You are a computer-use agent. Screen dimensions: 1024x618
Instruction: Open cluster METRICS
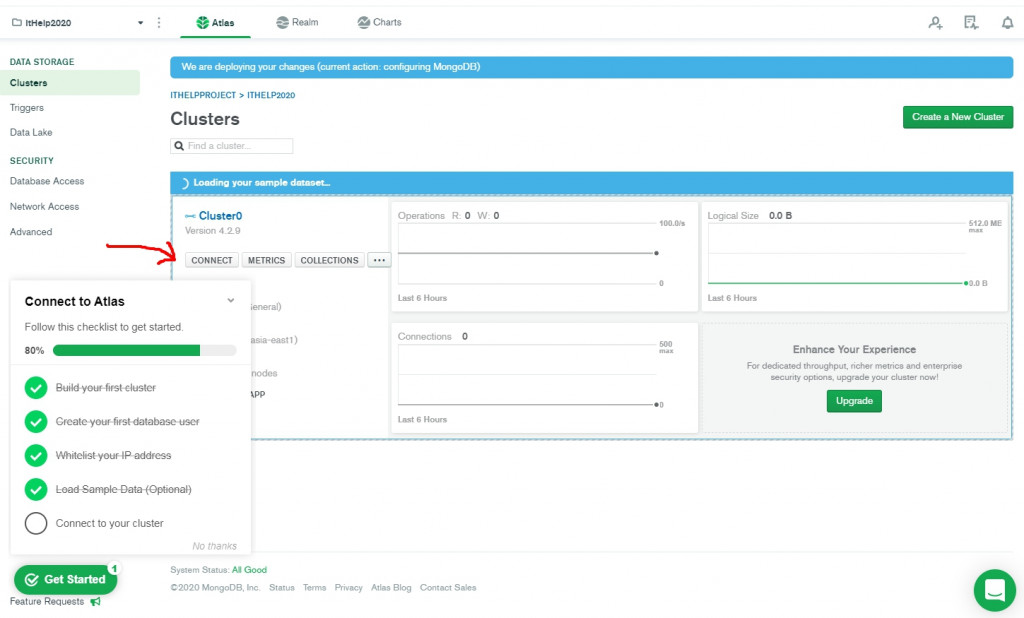tap(266, 260)
